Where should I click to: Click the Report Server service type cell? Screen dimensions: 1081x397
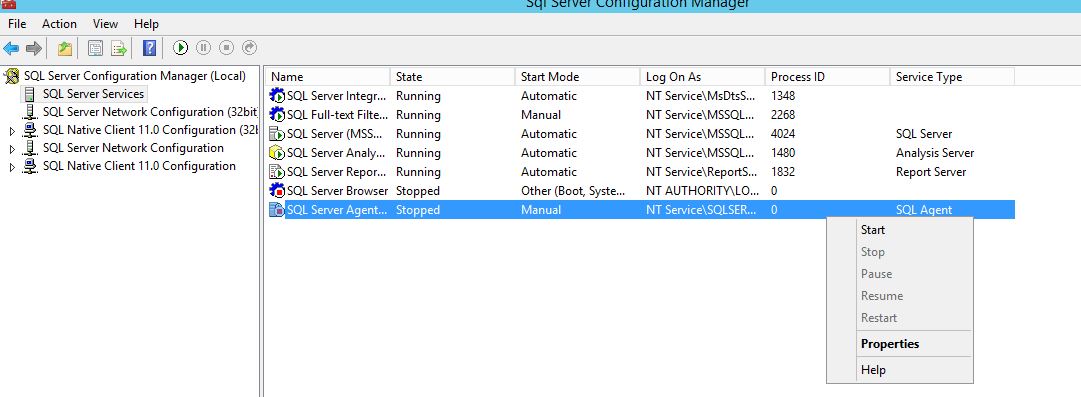click(x=931, y=172)
